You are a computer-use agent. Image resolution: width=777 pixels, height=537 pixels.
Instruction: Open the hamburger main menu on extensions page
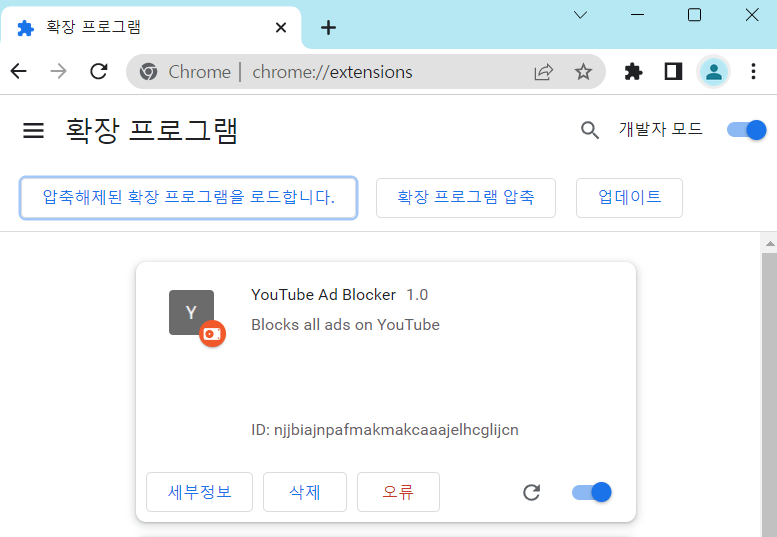pyautogui.click(x=33, y=130)
